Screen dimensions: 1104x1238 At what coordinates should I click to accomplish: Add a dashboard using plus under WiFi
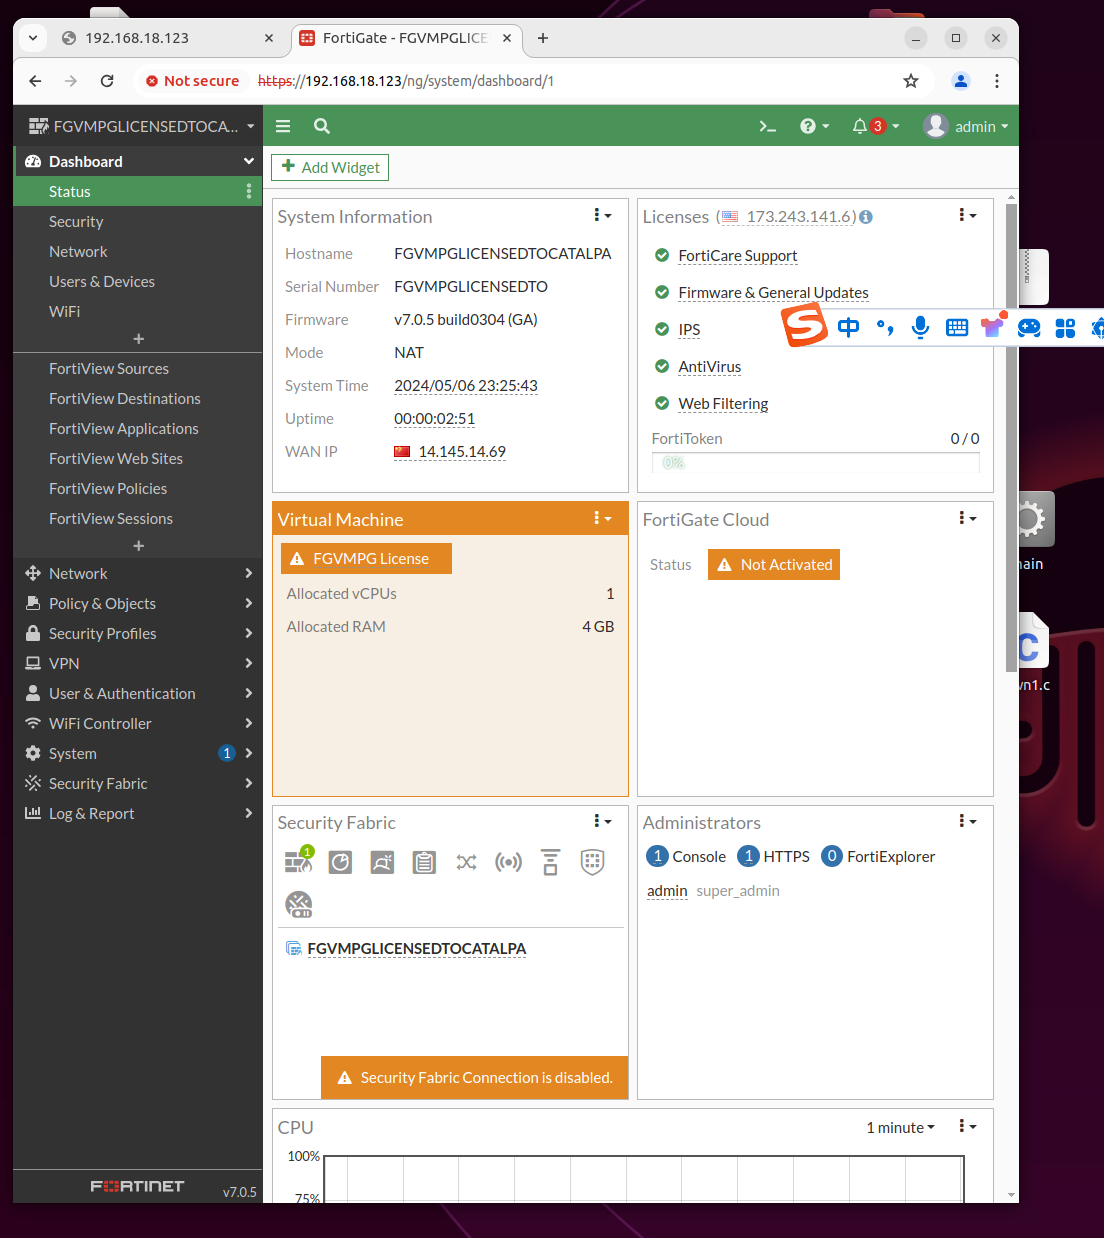point(139,339)
